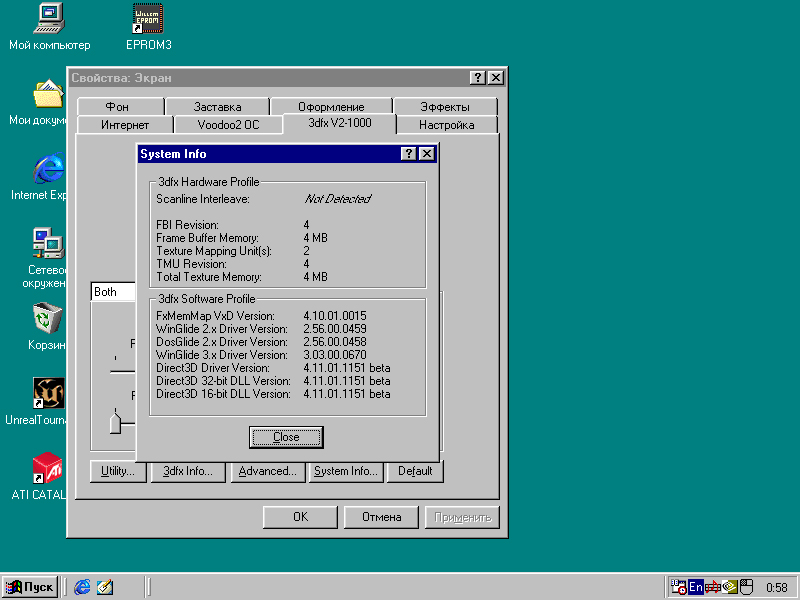Select the 3dfx V2-1000 tab

(340, 123)
